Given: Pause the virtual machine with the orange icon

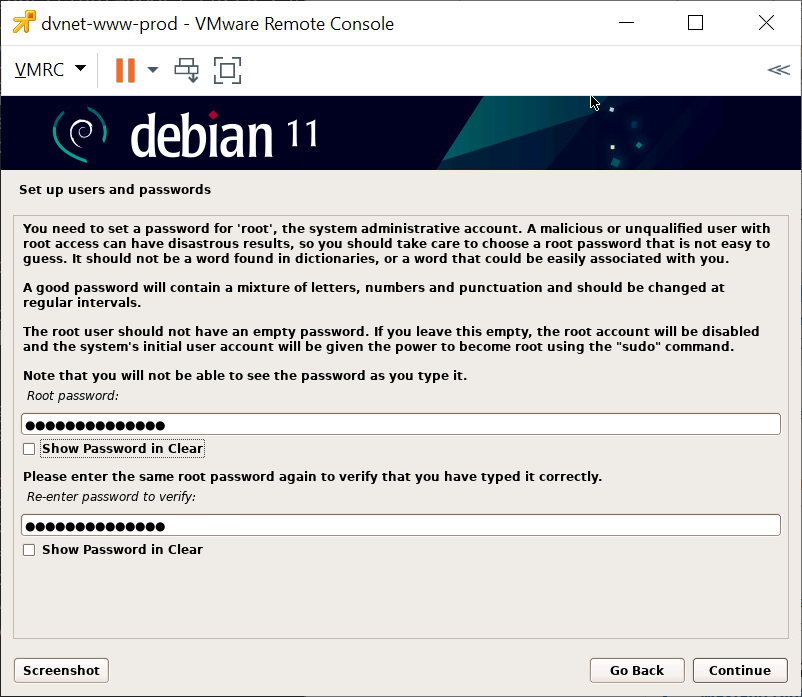Looking at the screenshot, I should [x=125, y=70].
